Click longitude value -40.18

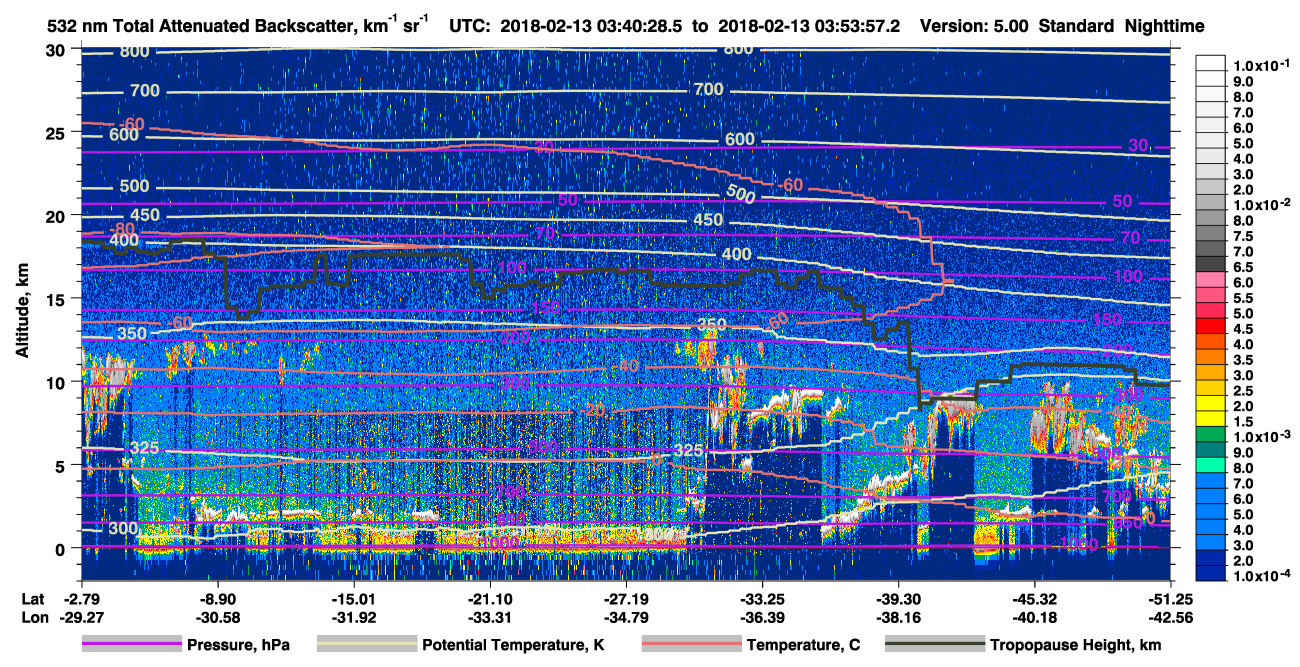1034,616
